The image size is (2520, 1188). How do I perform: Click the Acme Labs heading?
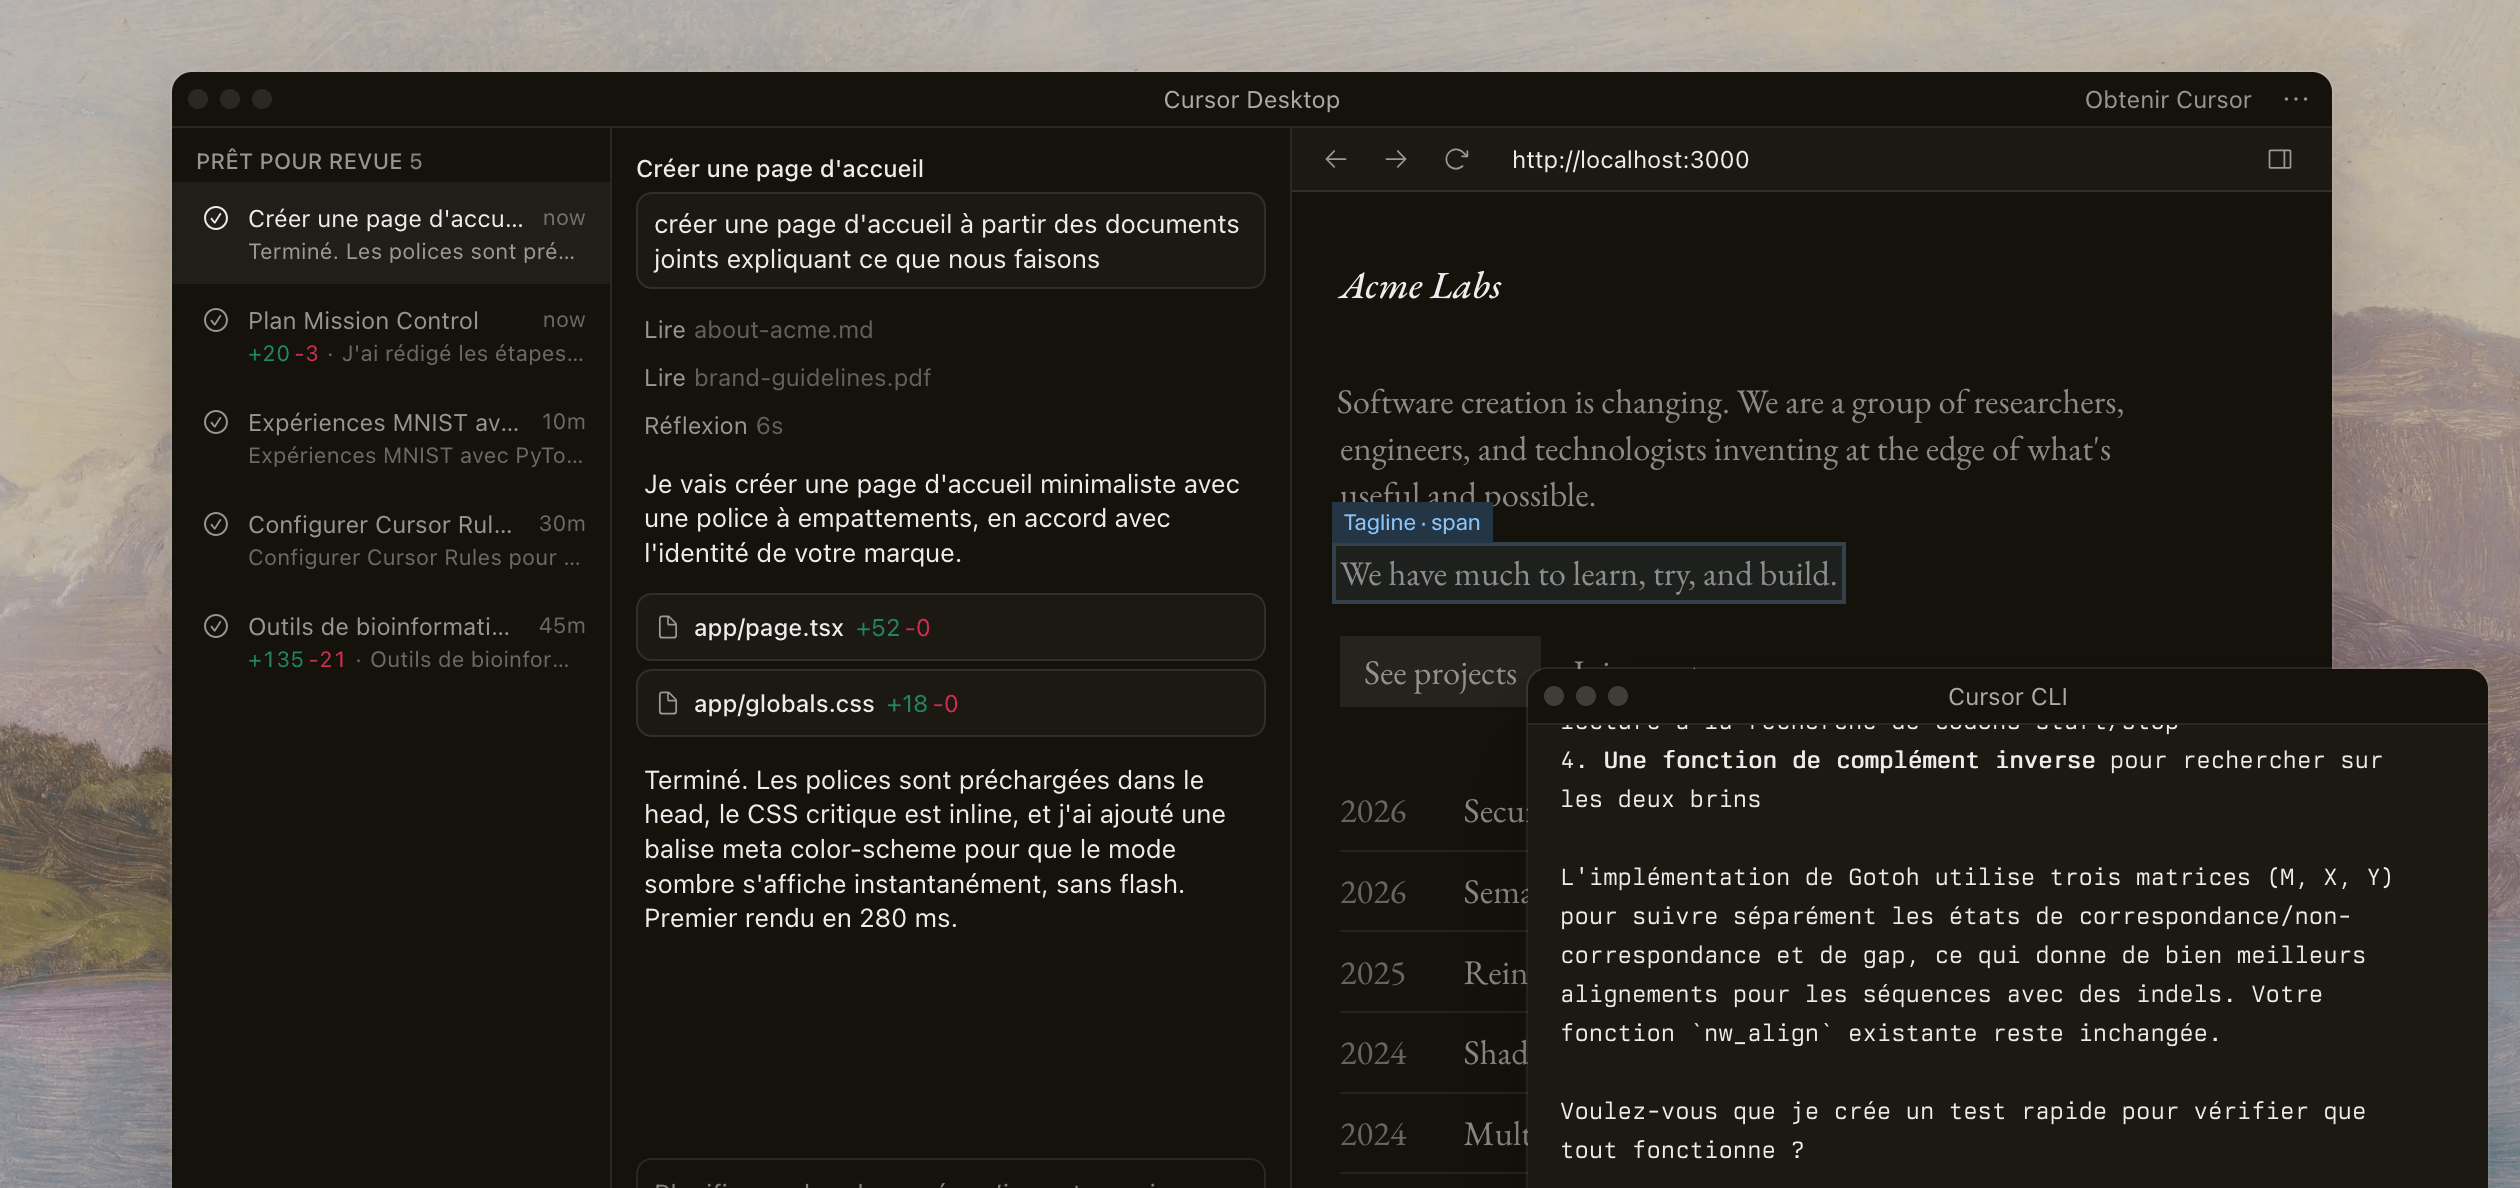(x=1420, y=287)
